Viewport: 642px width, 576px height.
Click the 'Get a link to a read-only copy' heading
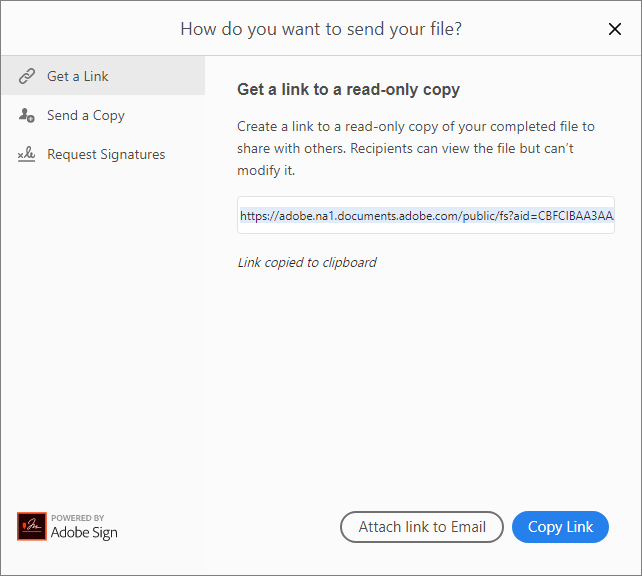348,90
